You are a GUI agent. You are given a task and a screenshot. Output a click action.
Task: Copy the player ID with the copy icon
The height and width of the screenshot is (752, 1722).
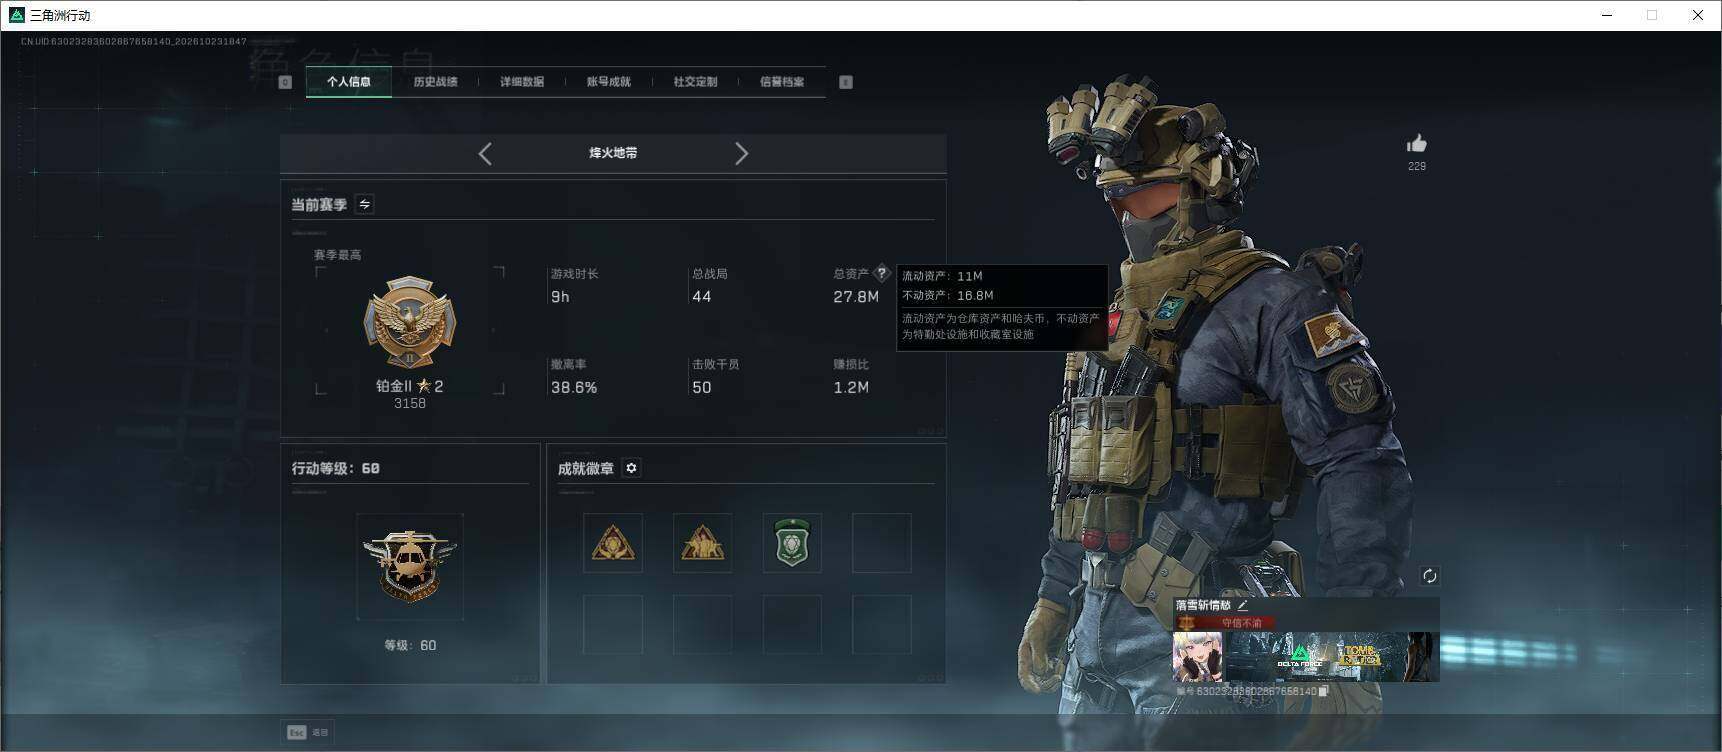coord(1323,691)
